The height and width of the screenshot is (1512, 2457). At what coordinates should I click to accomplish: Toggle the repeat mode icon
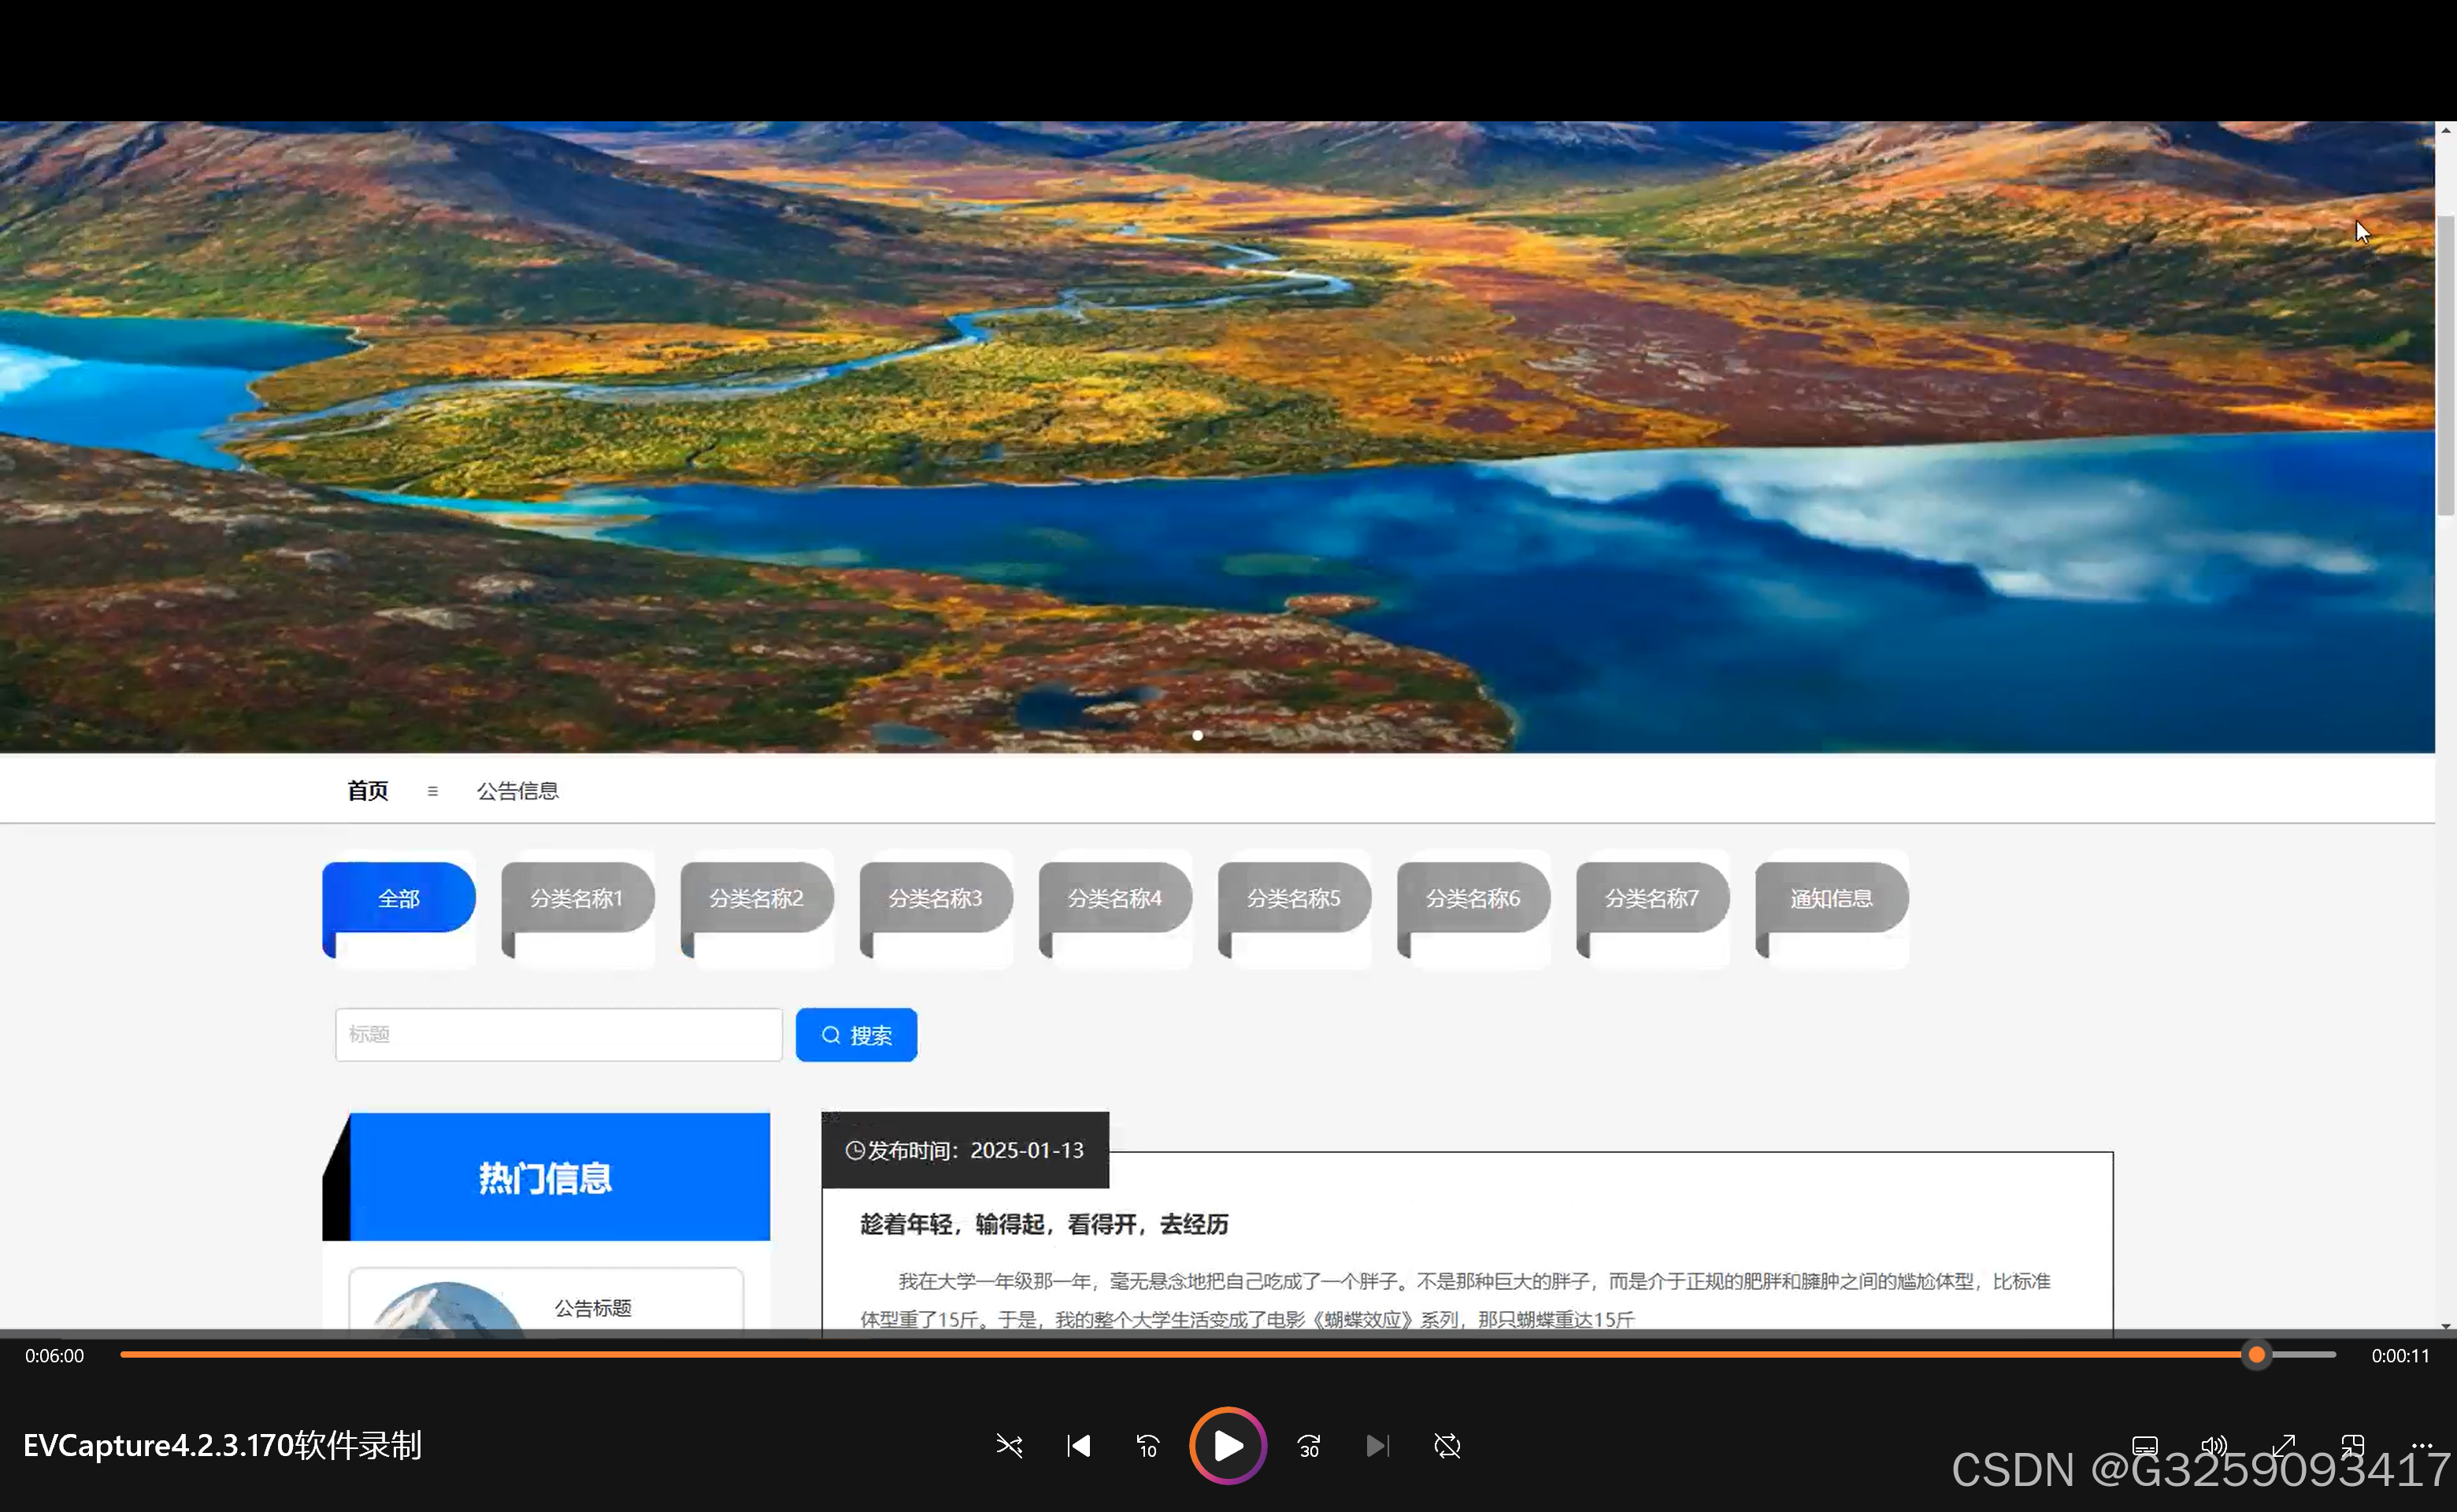tap(1447, 1446)
